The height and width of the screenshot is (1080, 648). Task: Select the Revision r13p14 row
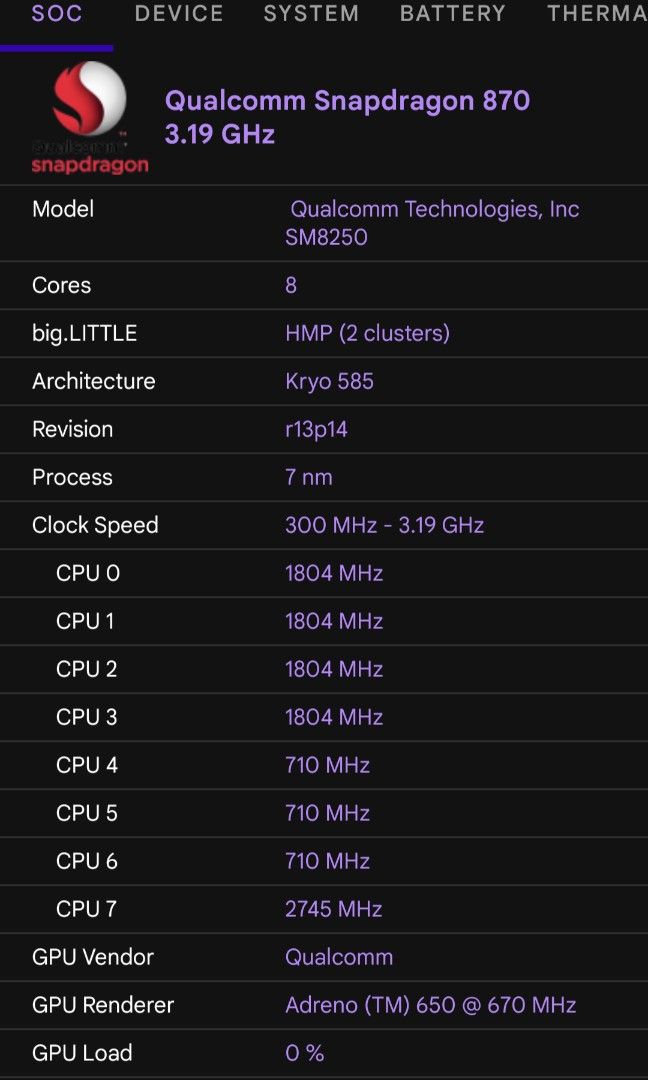324,429
